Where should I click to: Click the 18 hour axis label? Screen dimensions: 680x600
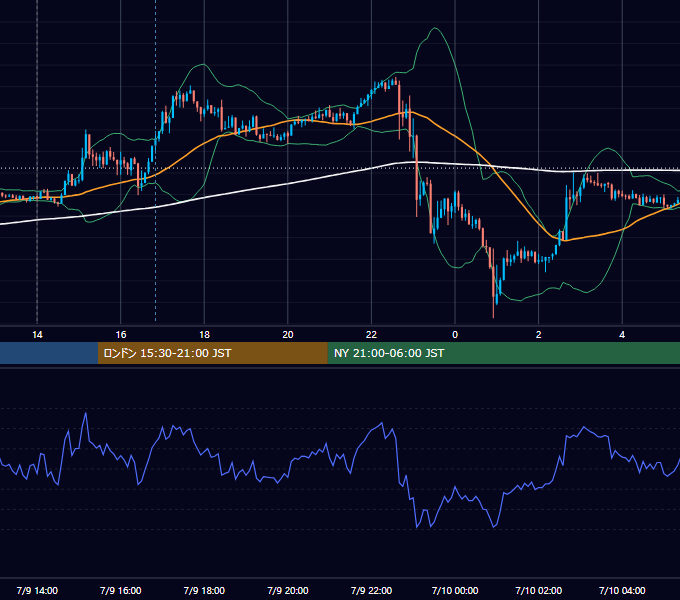point(204,335)
